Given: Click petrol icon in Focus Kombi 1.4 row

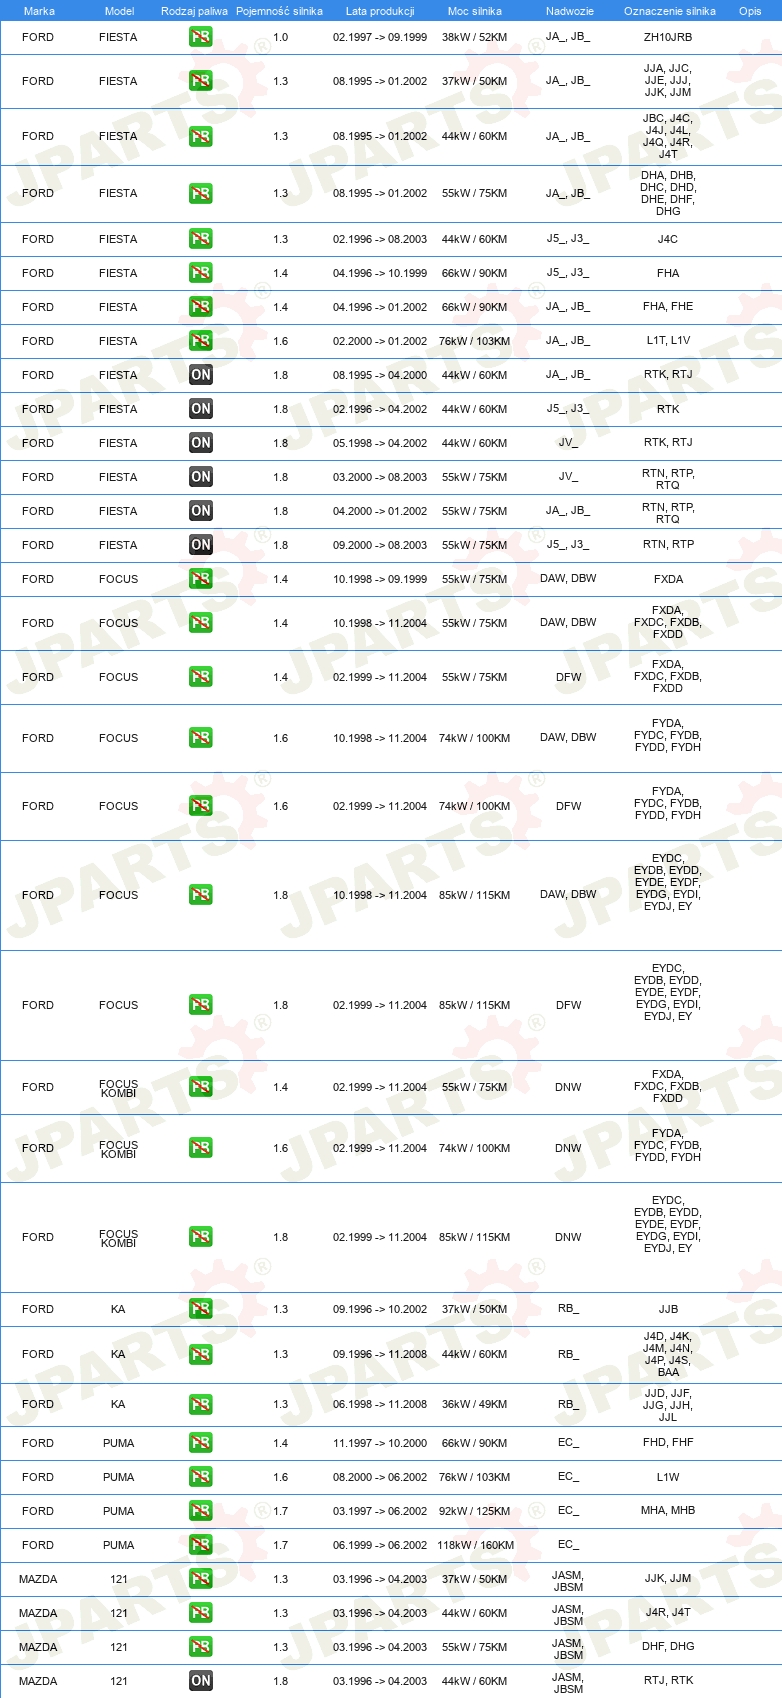Looking at the screenshot, I should pyautogui.click(x=201, y=1087).
